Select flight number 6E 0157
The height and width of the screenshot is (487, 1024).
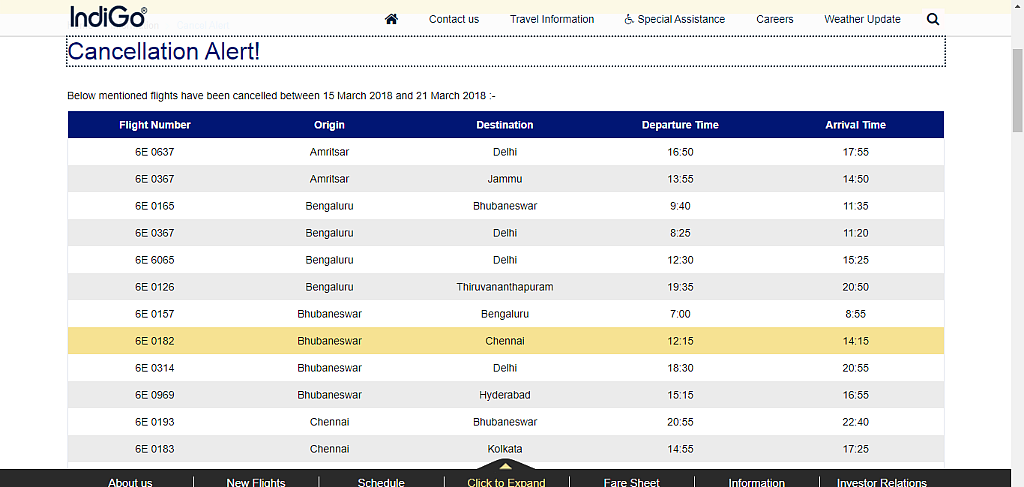[x=155, y=314]
